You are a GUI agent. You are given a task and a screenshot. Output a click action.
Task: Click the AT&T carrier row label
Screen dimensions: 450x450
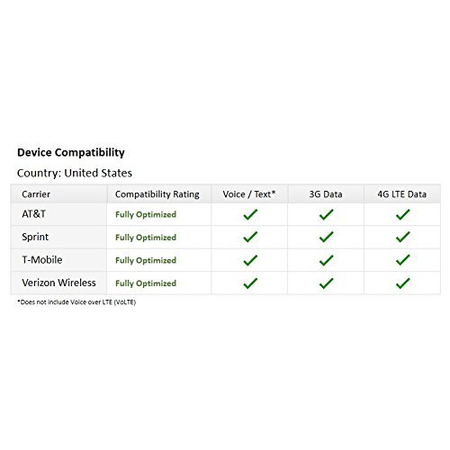[34, 214]
